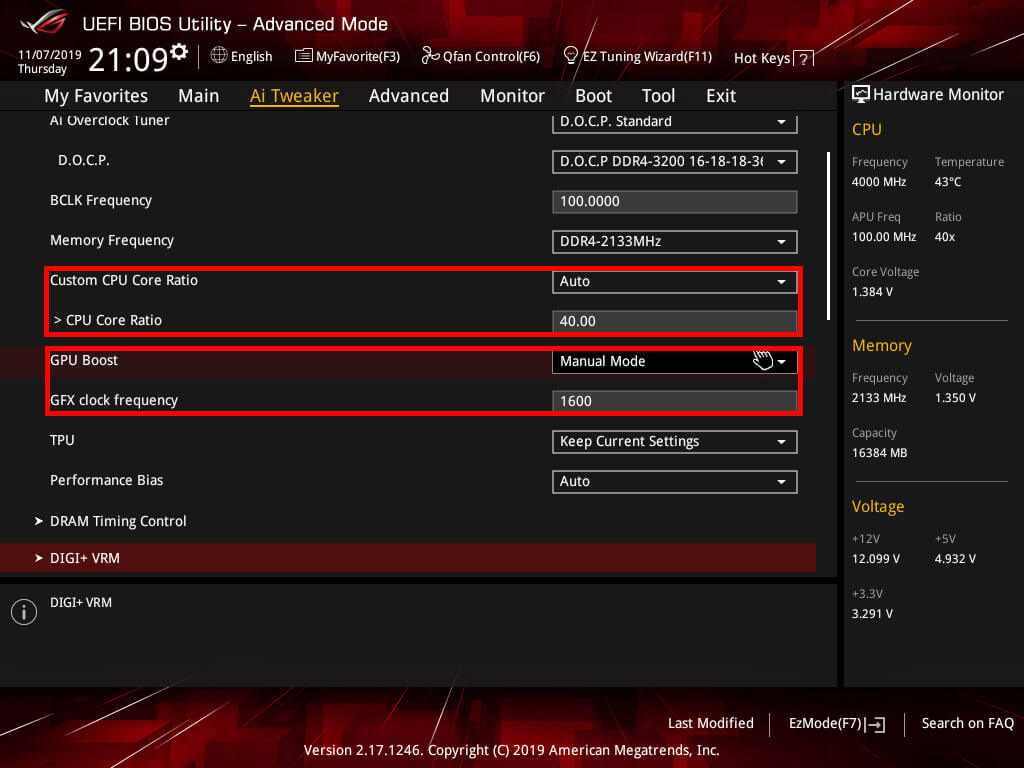This screenshot has width=1024, height=768.
Task: Switch to Main tab
Action: (199, 96)
